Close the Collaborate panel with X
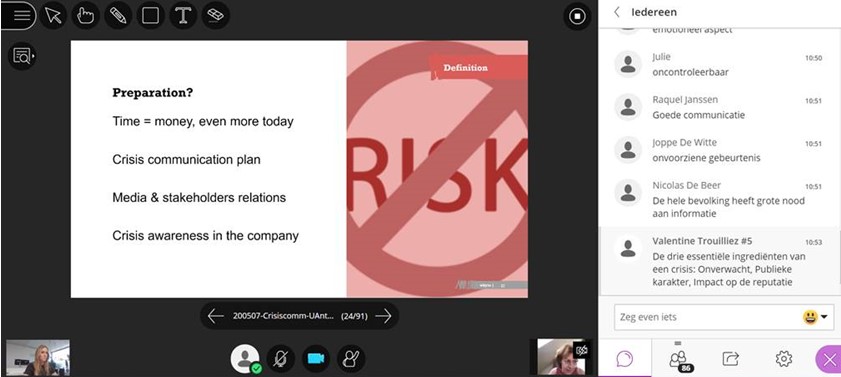The height and width of the screenshot is (377, 841). [829, 359]
